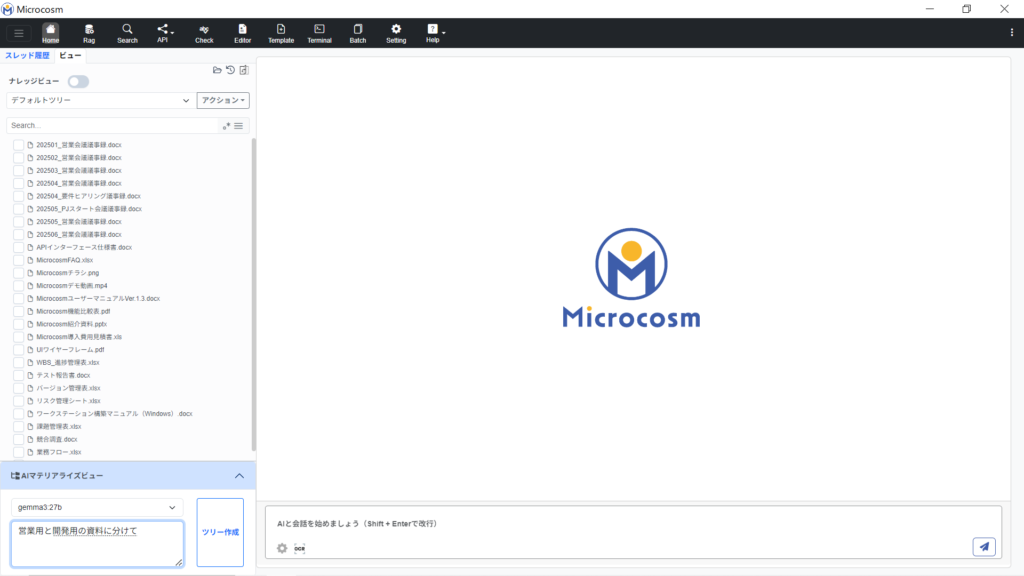
Task: Open the API menu in toolbar
Action: (x=164, y=33)
